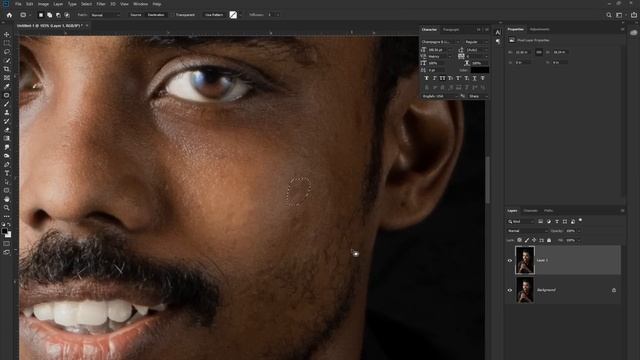Apply Faux Bold in Character panel
The image size is (640, 360).
pos(427,78)
